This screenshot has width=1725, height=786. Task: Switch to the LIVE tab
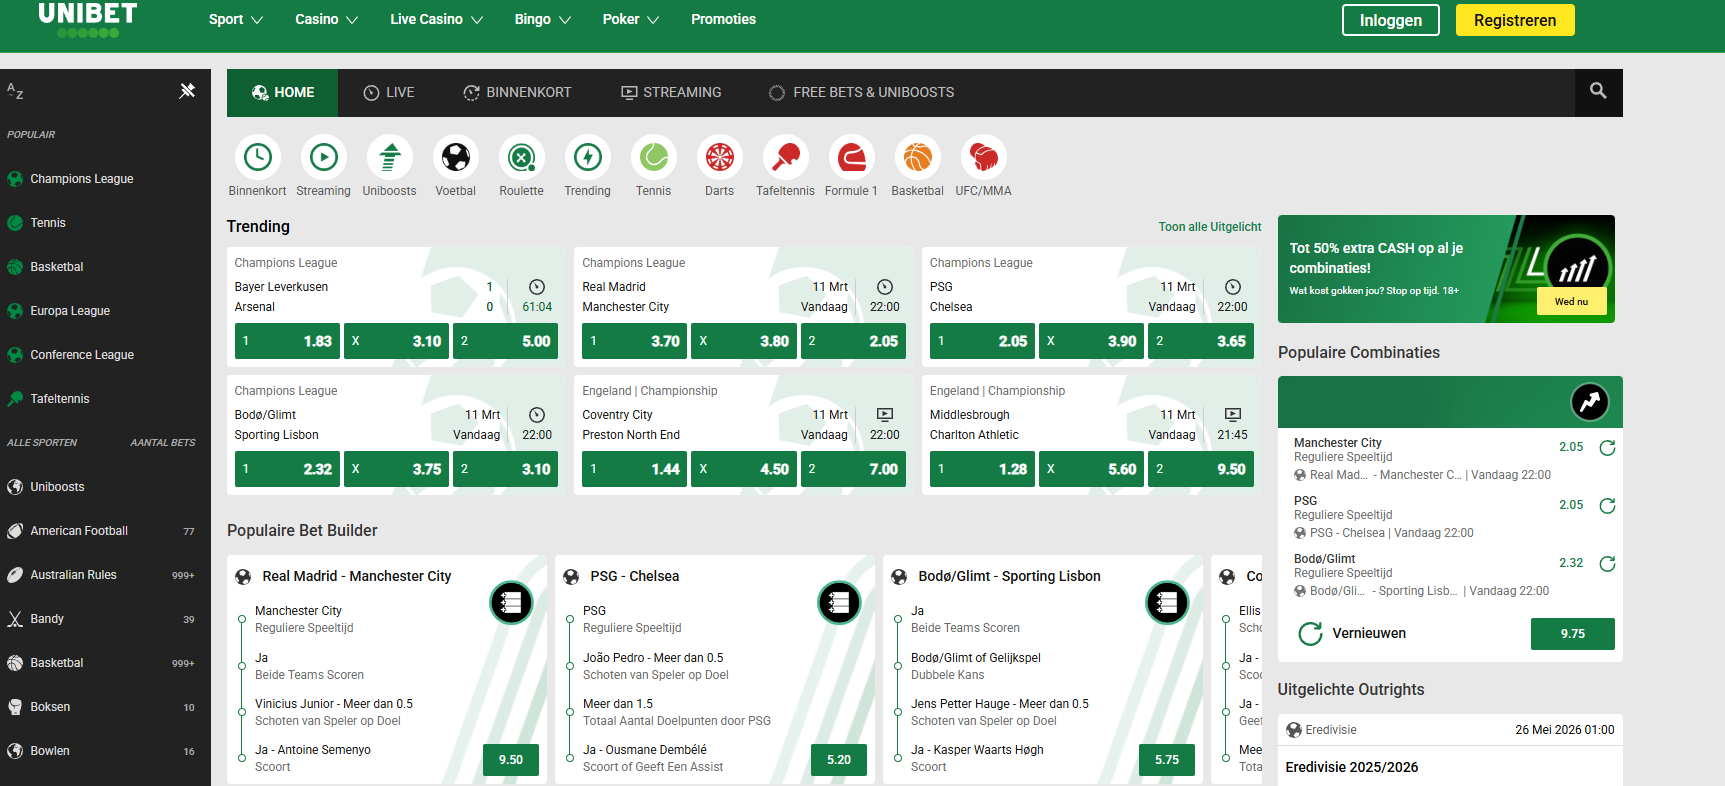coord(388,92)
